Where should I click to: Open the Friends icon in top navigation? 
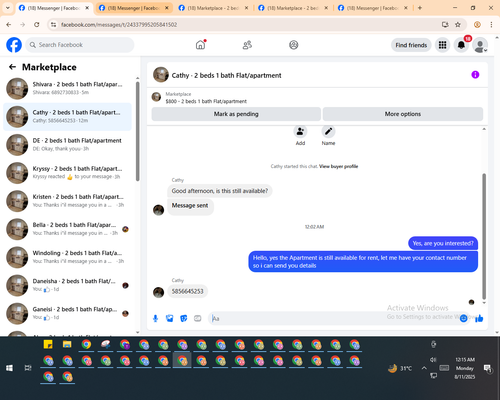pyautogui.click(x=247, y=45)
